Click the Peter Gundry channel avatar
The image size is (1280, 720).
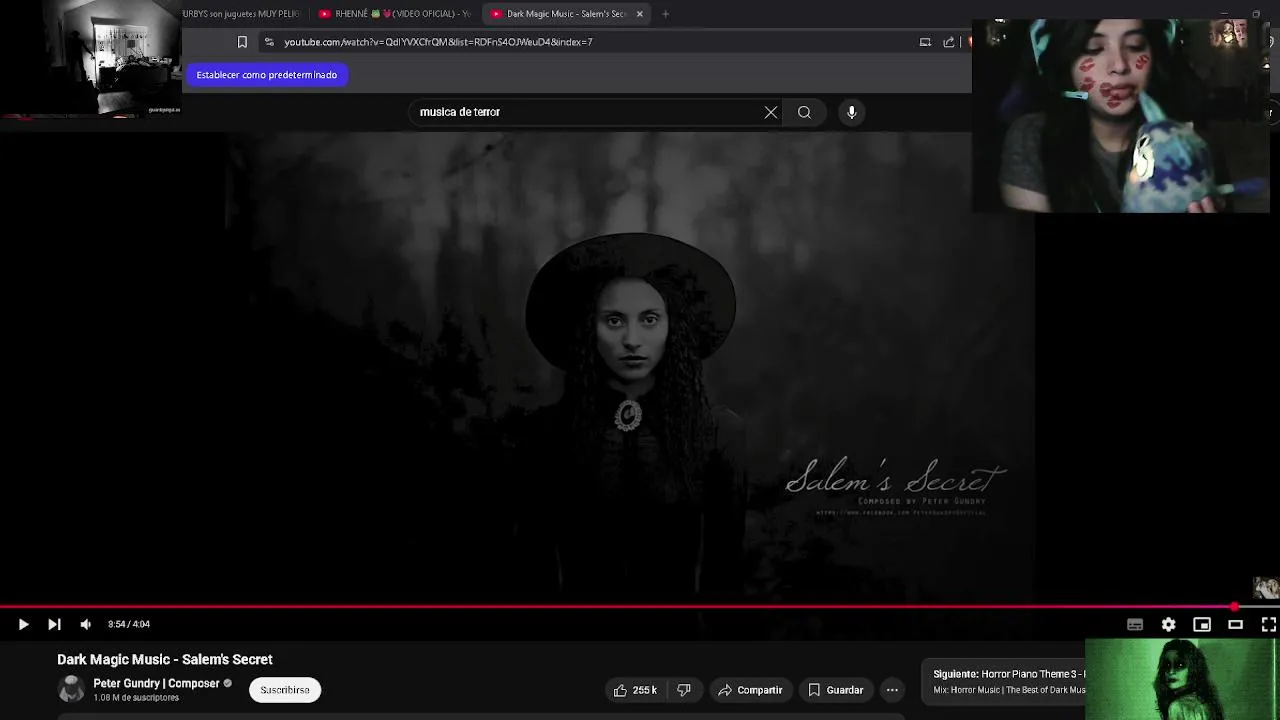71,689
